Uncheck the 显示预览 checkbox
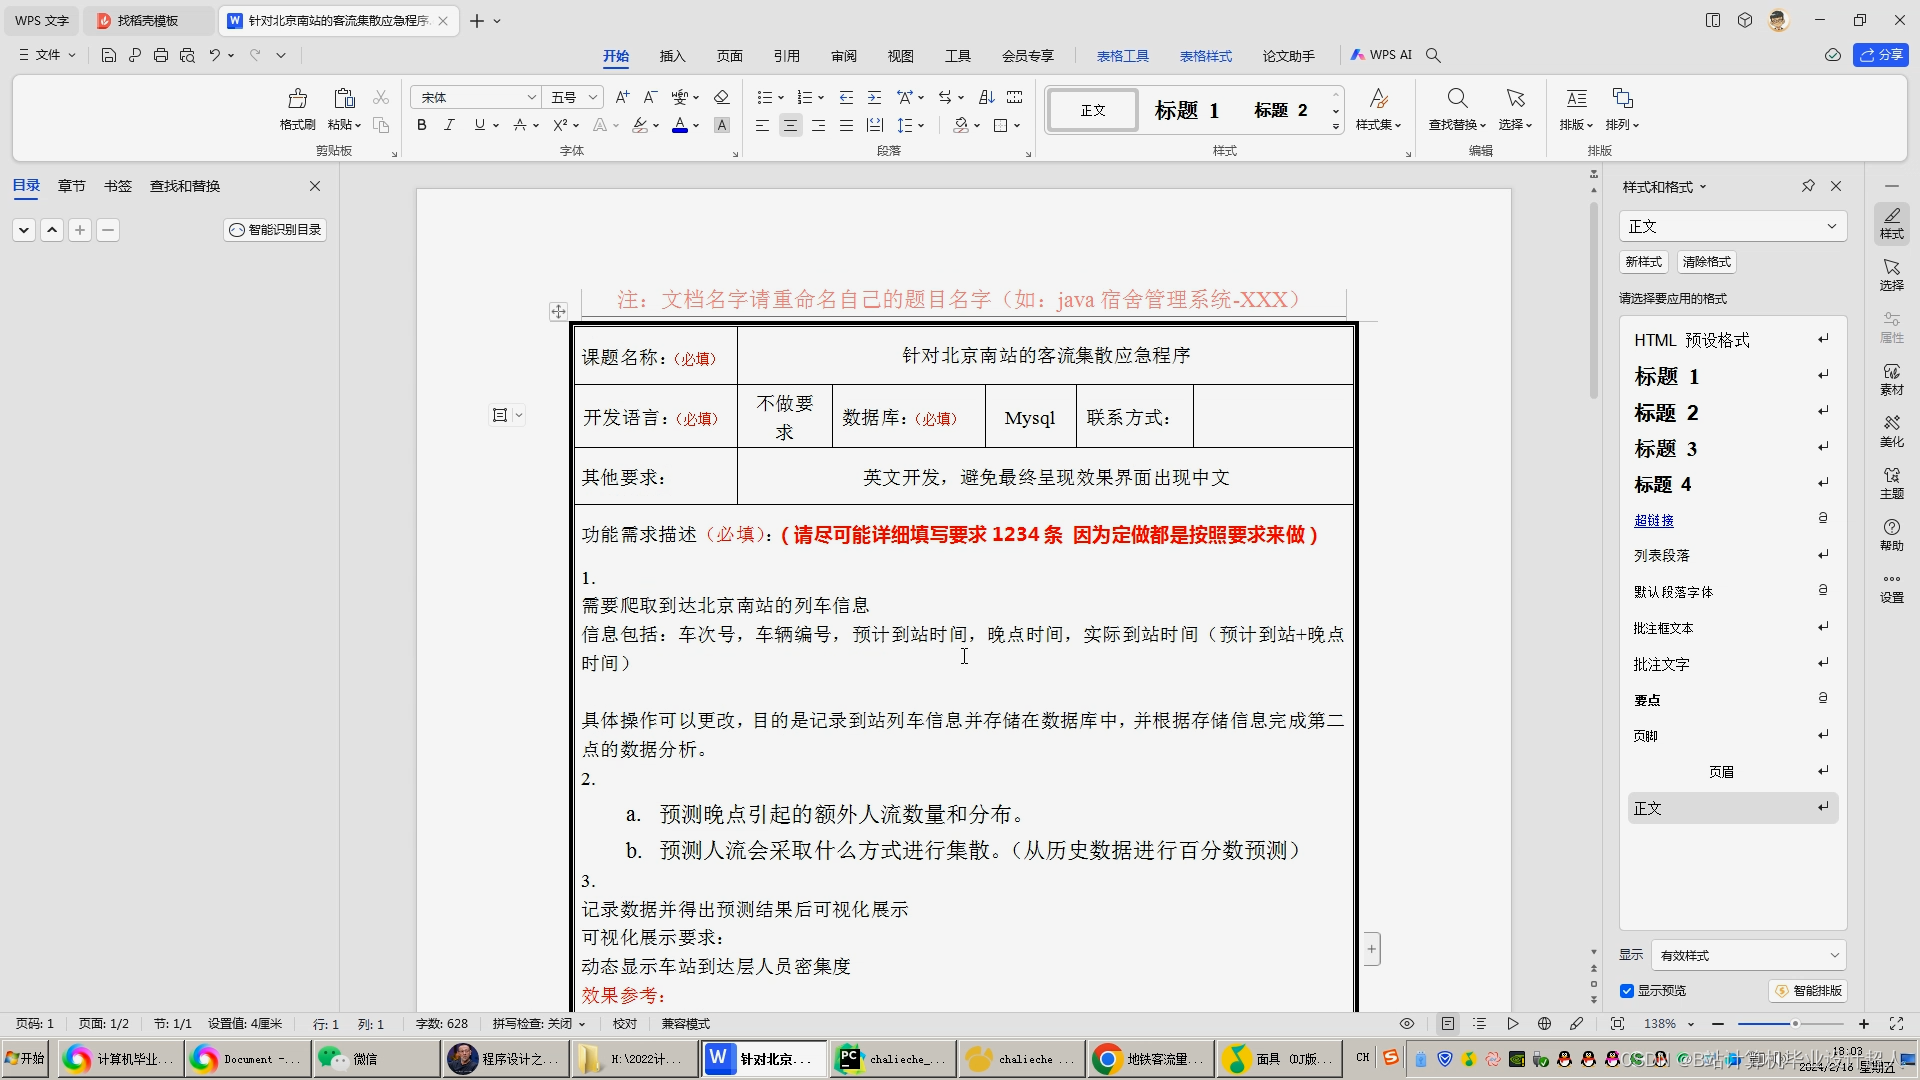Image resolution: width=1920 pixels, height=1080 pixels. [x=1627, y=990]
